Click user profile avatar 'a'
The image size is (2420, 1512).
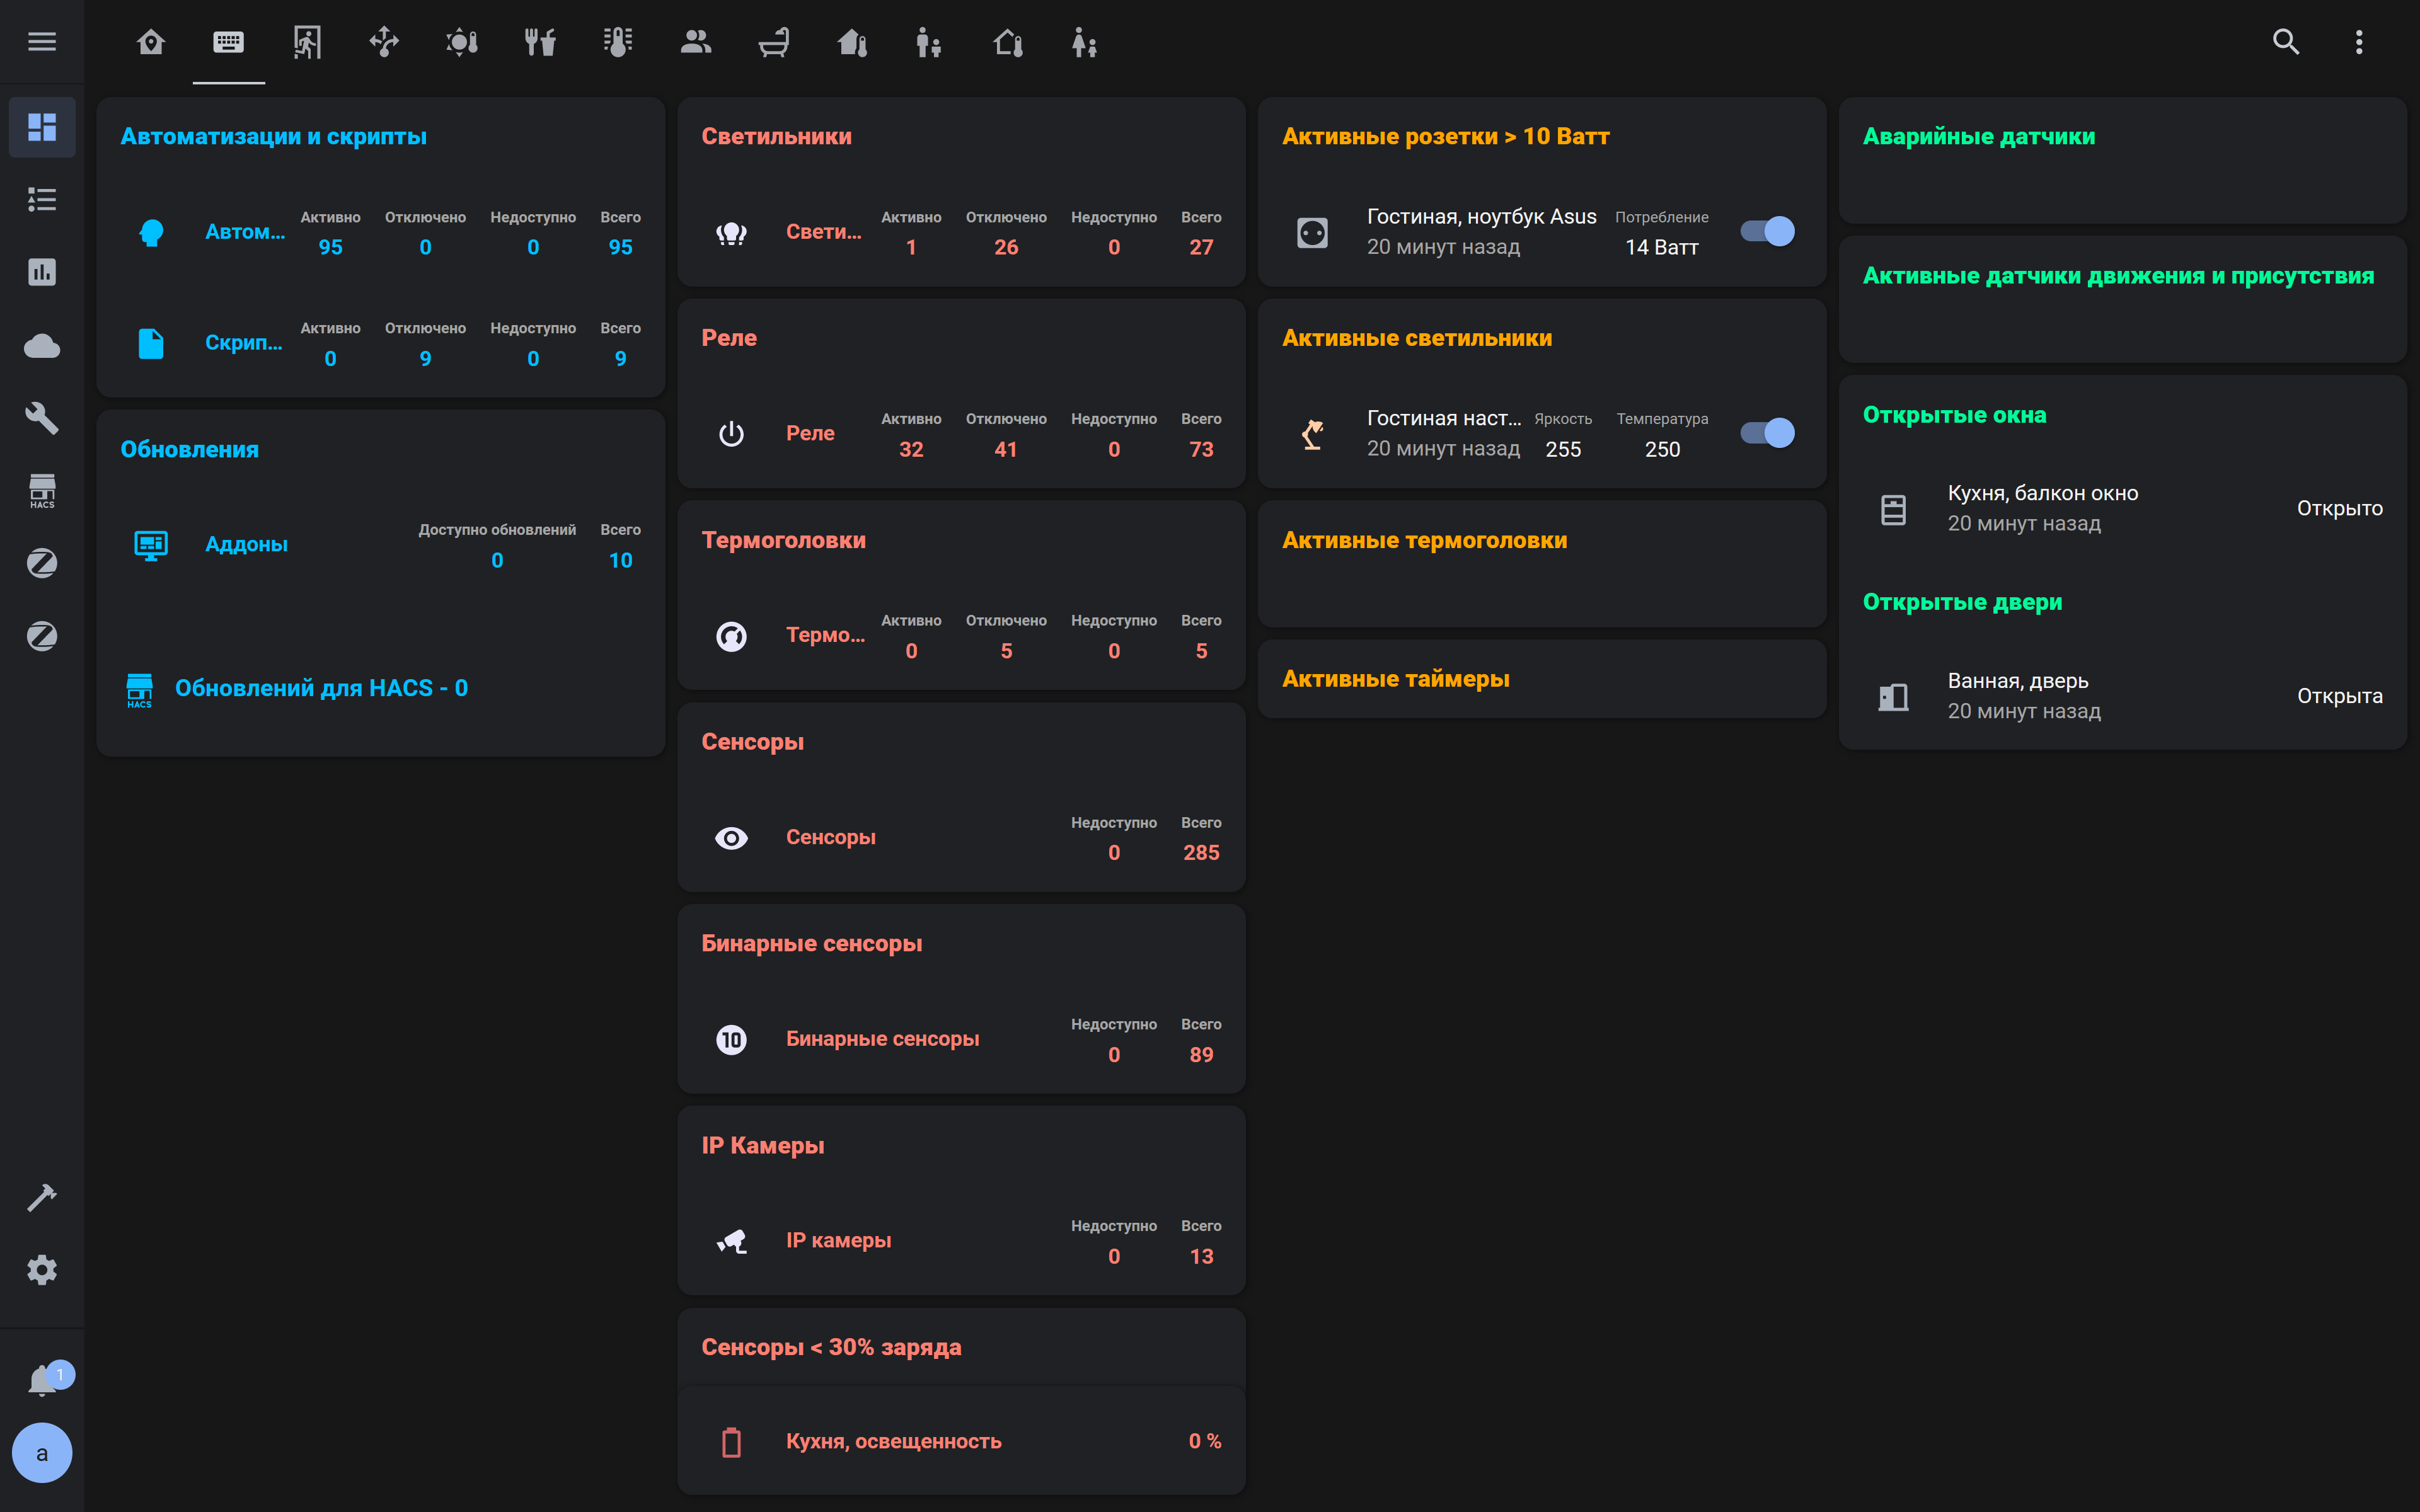[42, 1453]
